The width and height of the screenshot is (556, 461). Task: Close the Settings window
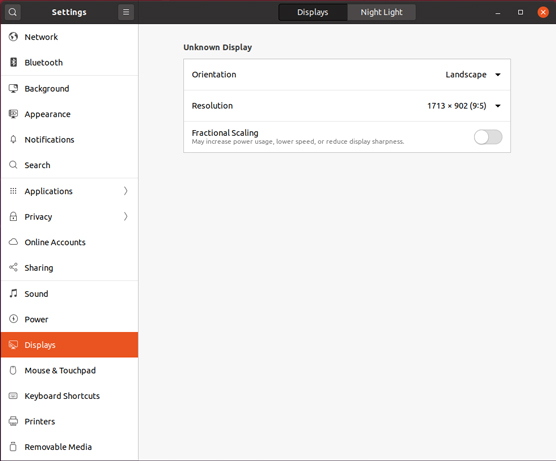pyautogui.click(x=543, y=12)
